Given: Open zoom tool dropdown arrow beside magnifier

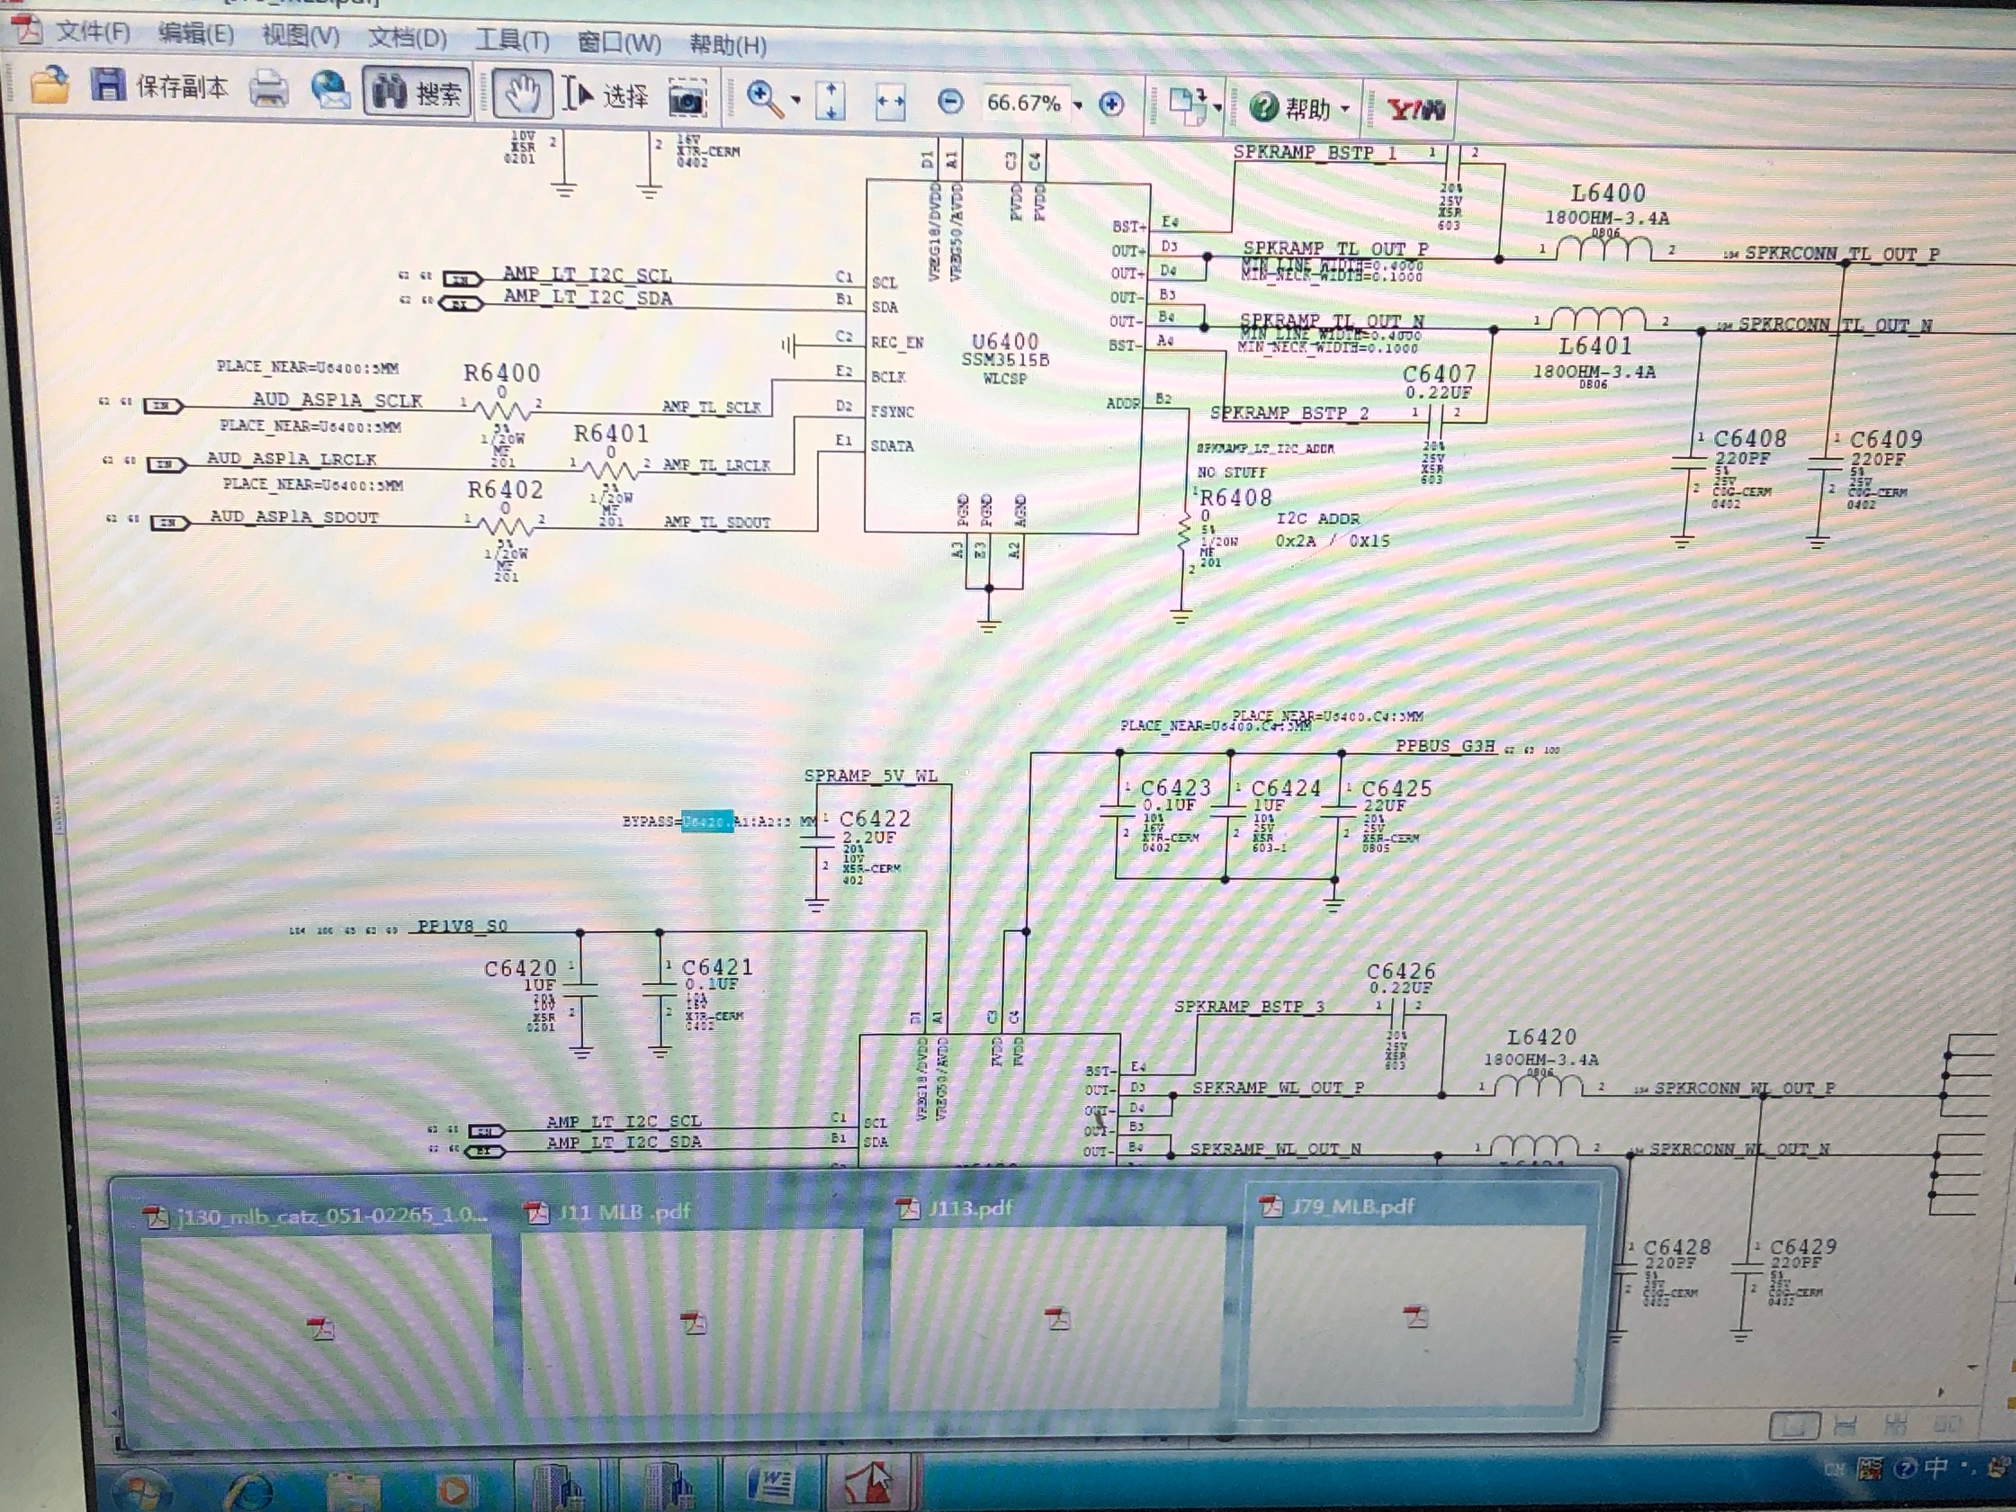Looking at the screenshot, I should pos(796,100).
